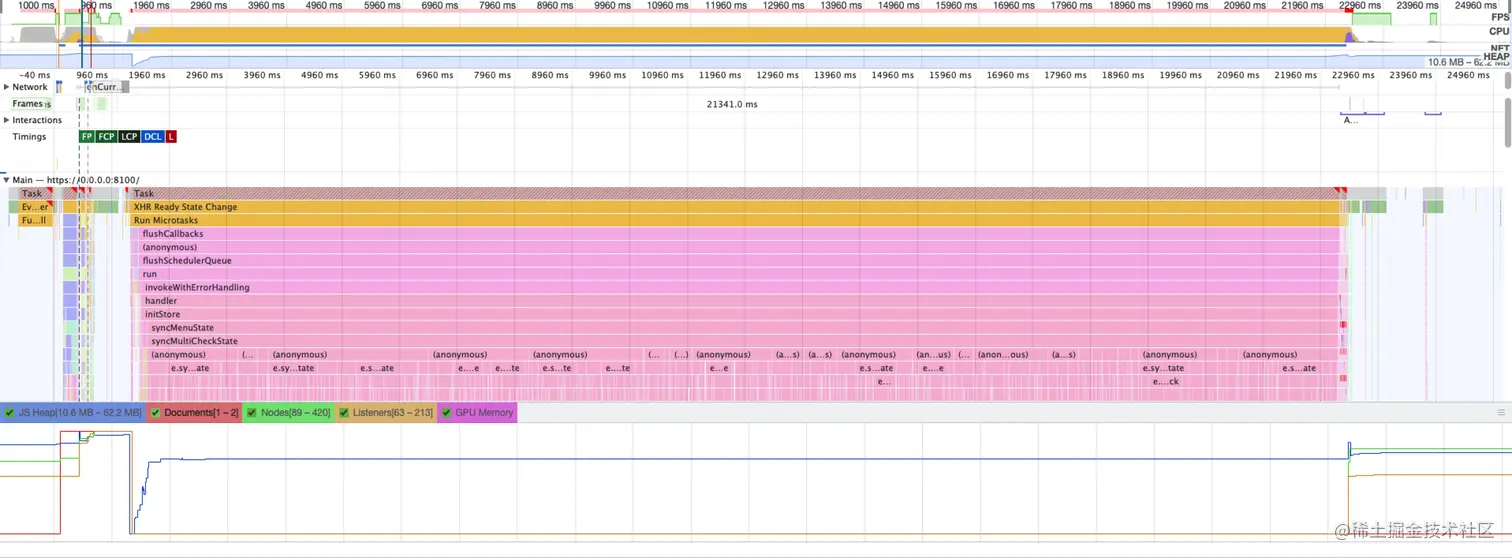
Task: Click the FPS overview label
Action: tap(1499, 17)
